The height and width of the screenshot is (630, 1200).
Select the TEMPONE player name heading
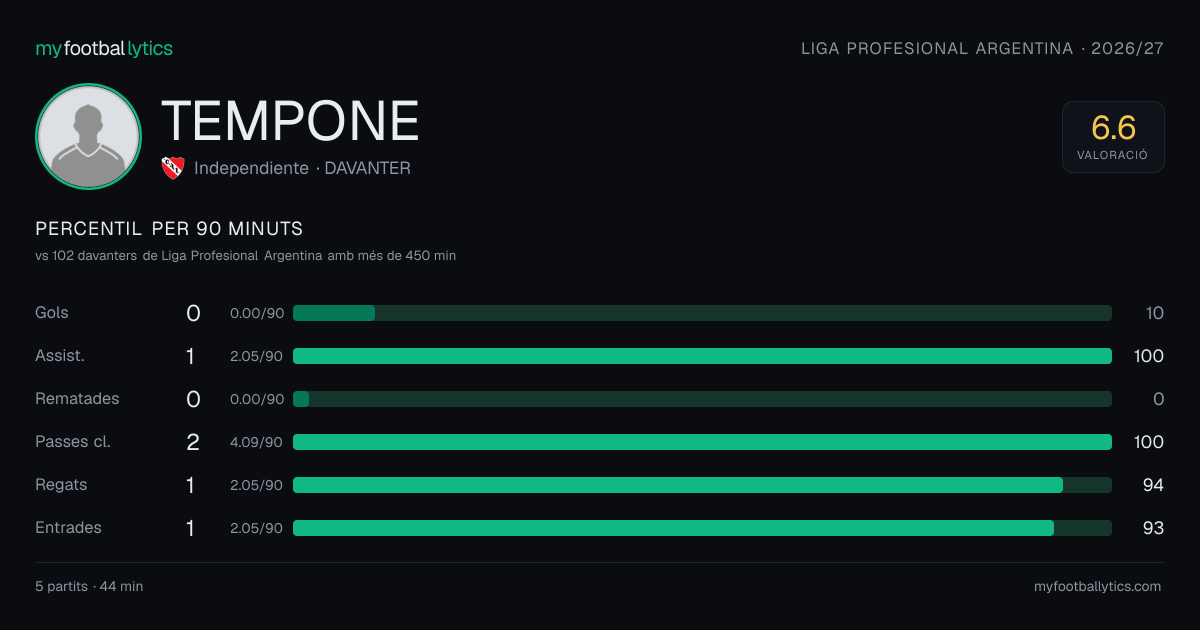pos(290,121)
